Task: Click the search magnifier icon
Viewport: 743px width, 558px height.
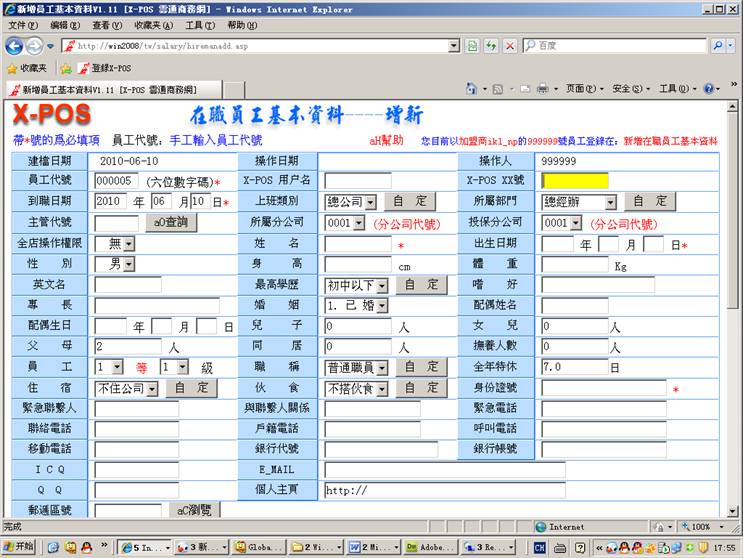Action: coord(718,46)
